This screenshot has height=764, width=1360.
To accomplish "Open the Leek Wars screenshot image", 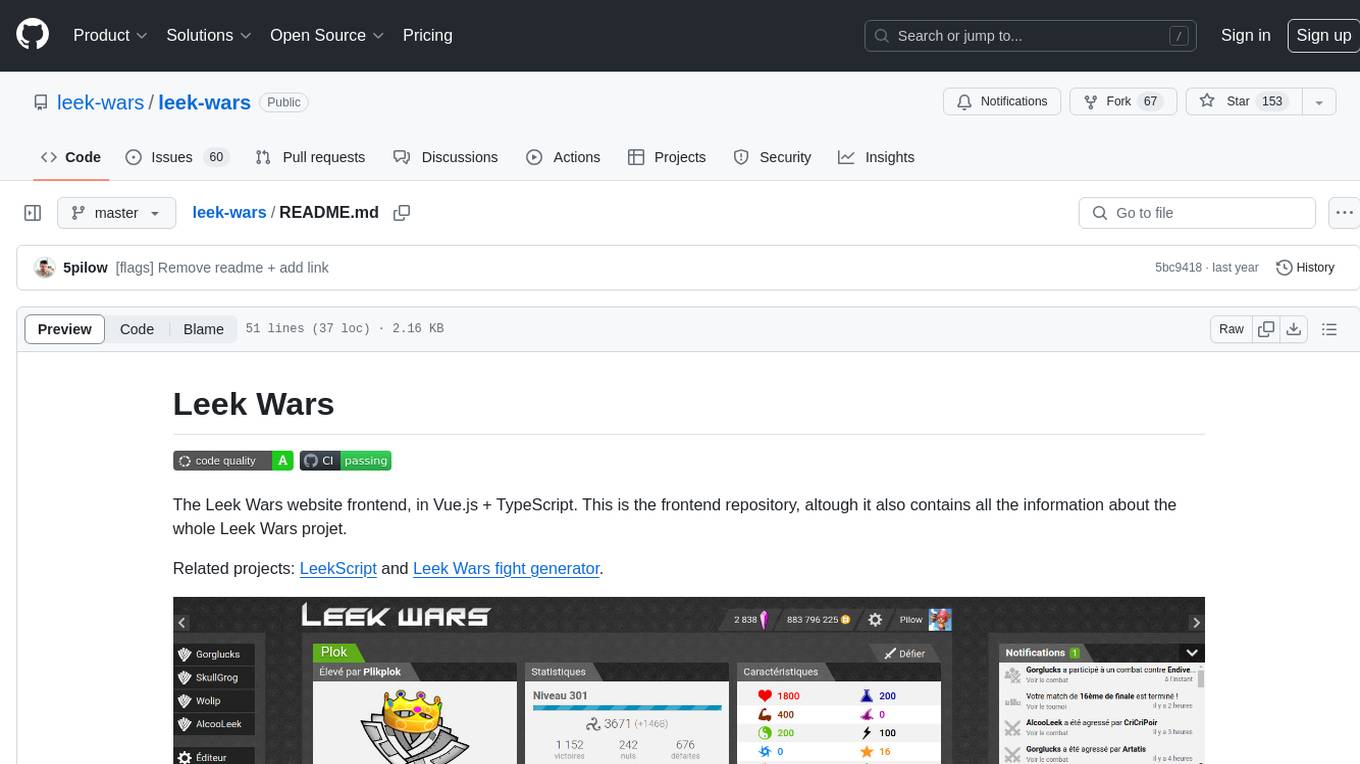I will 688,681.
